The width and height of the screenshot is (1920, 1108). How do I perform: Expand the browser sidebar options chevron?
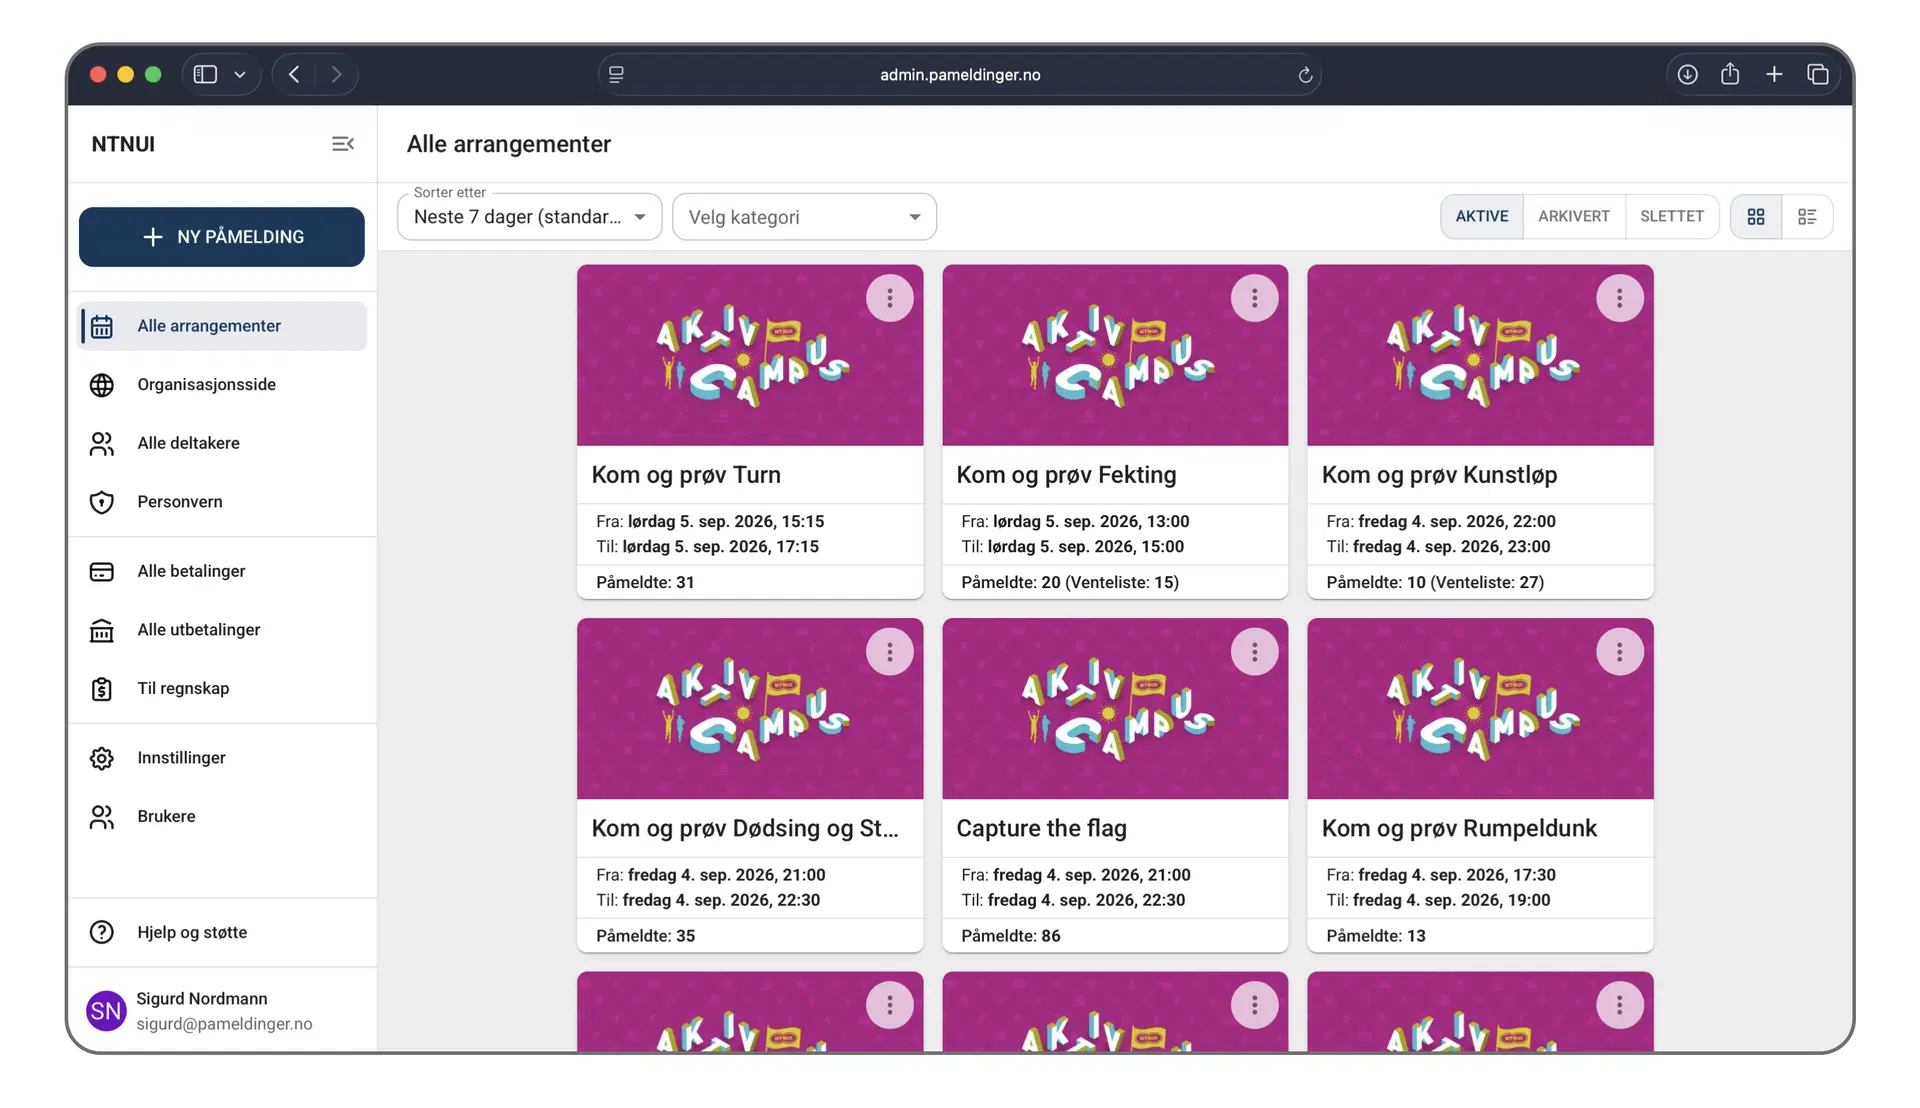[240, 75]
